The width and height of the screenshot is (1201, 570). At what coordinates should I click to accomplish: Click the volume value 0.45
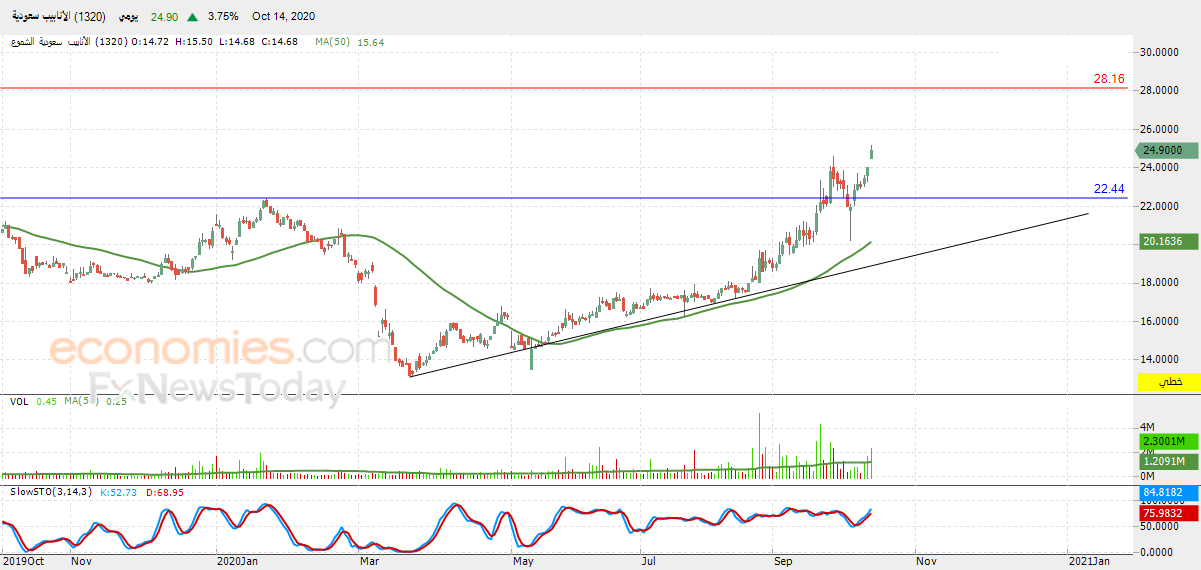tap(46, 402)
